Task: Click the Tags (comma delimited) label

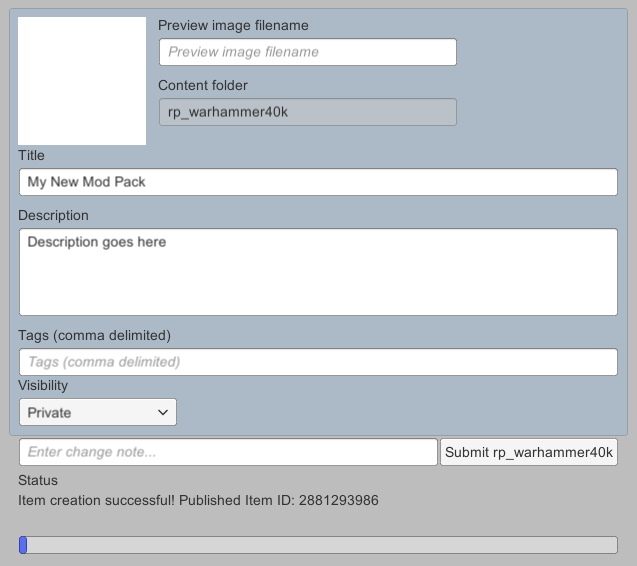Action: [x=94, y=335]
